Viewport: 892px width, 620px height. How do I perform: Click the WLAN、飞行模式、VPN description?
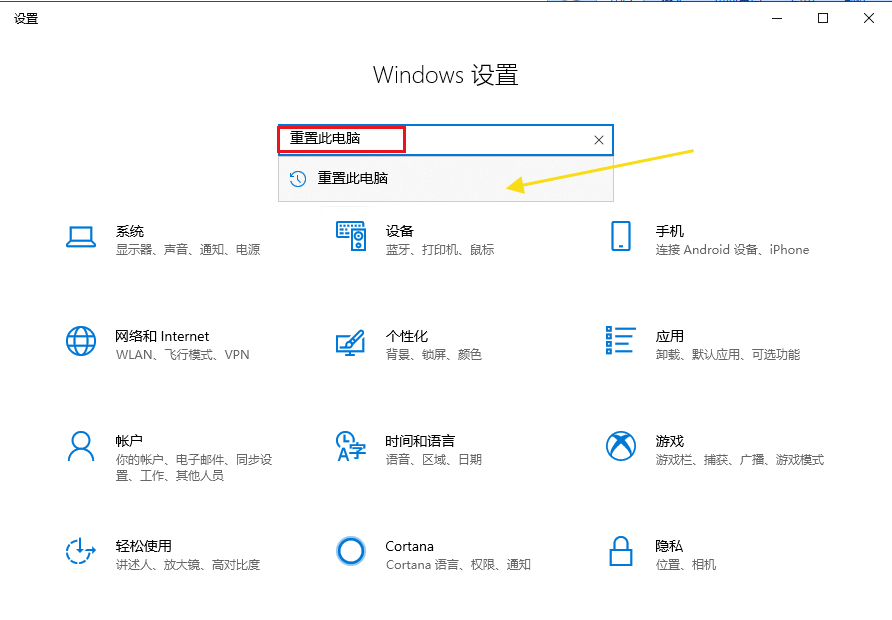pos(183,355)
